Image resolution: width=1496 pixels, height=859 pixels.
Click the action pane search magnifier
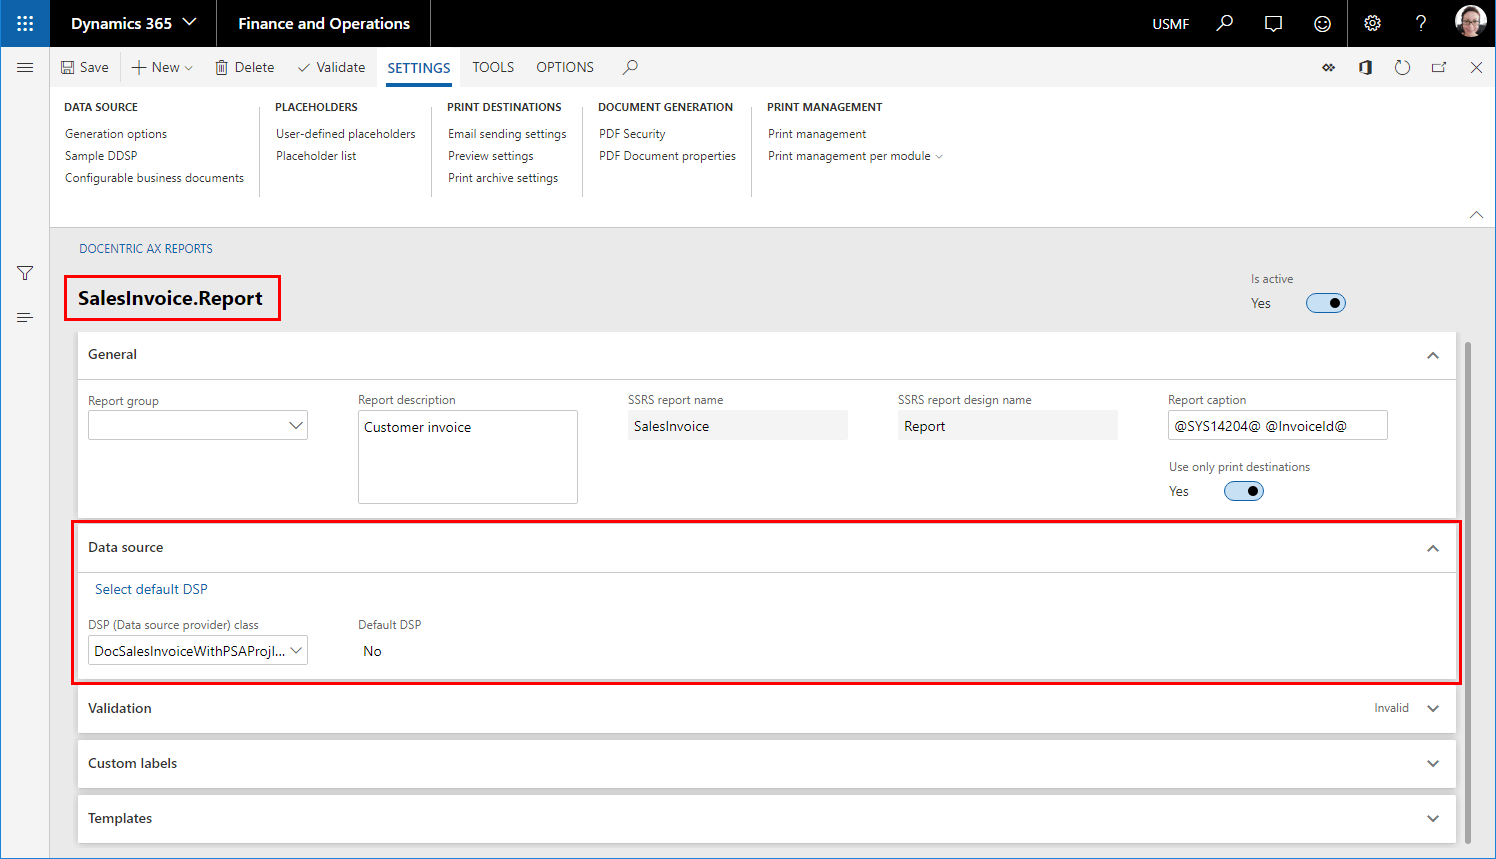click(x=630, y=67)
